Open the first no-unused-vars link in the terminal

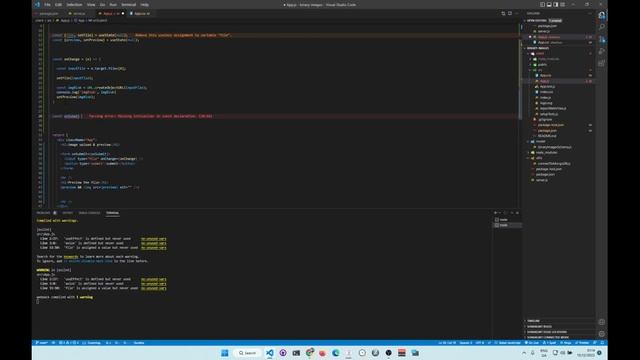coord(153,239)
